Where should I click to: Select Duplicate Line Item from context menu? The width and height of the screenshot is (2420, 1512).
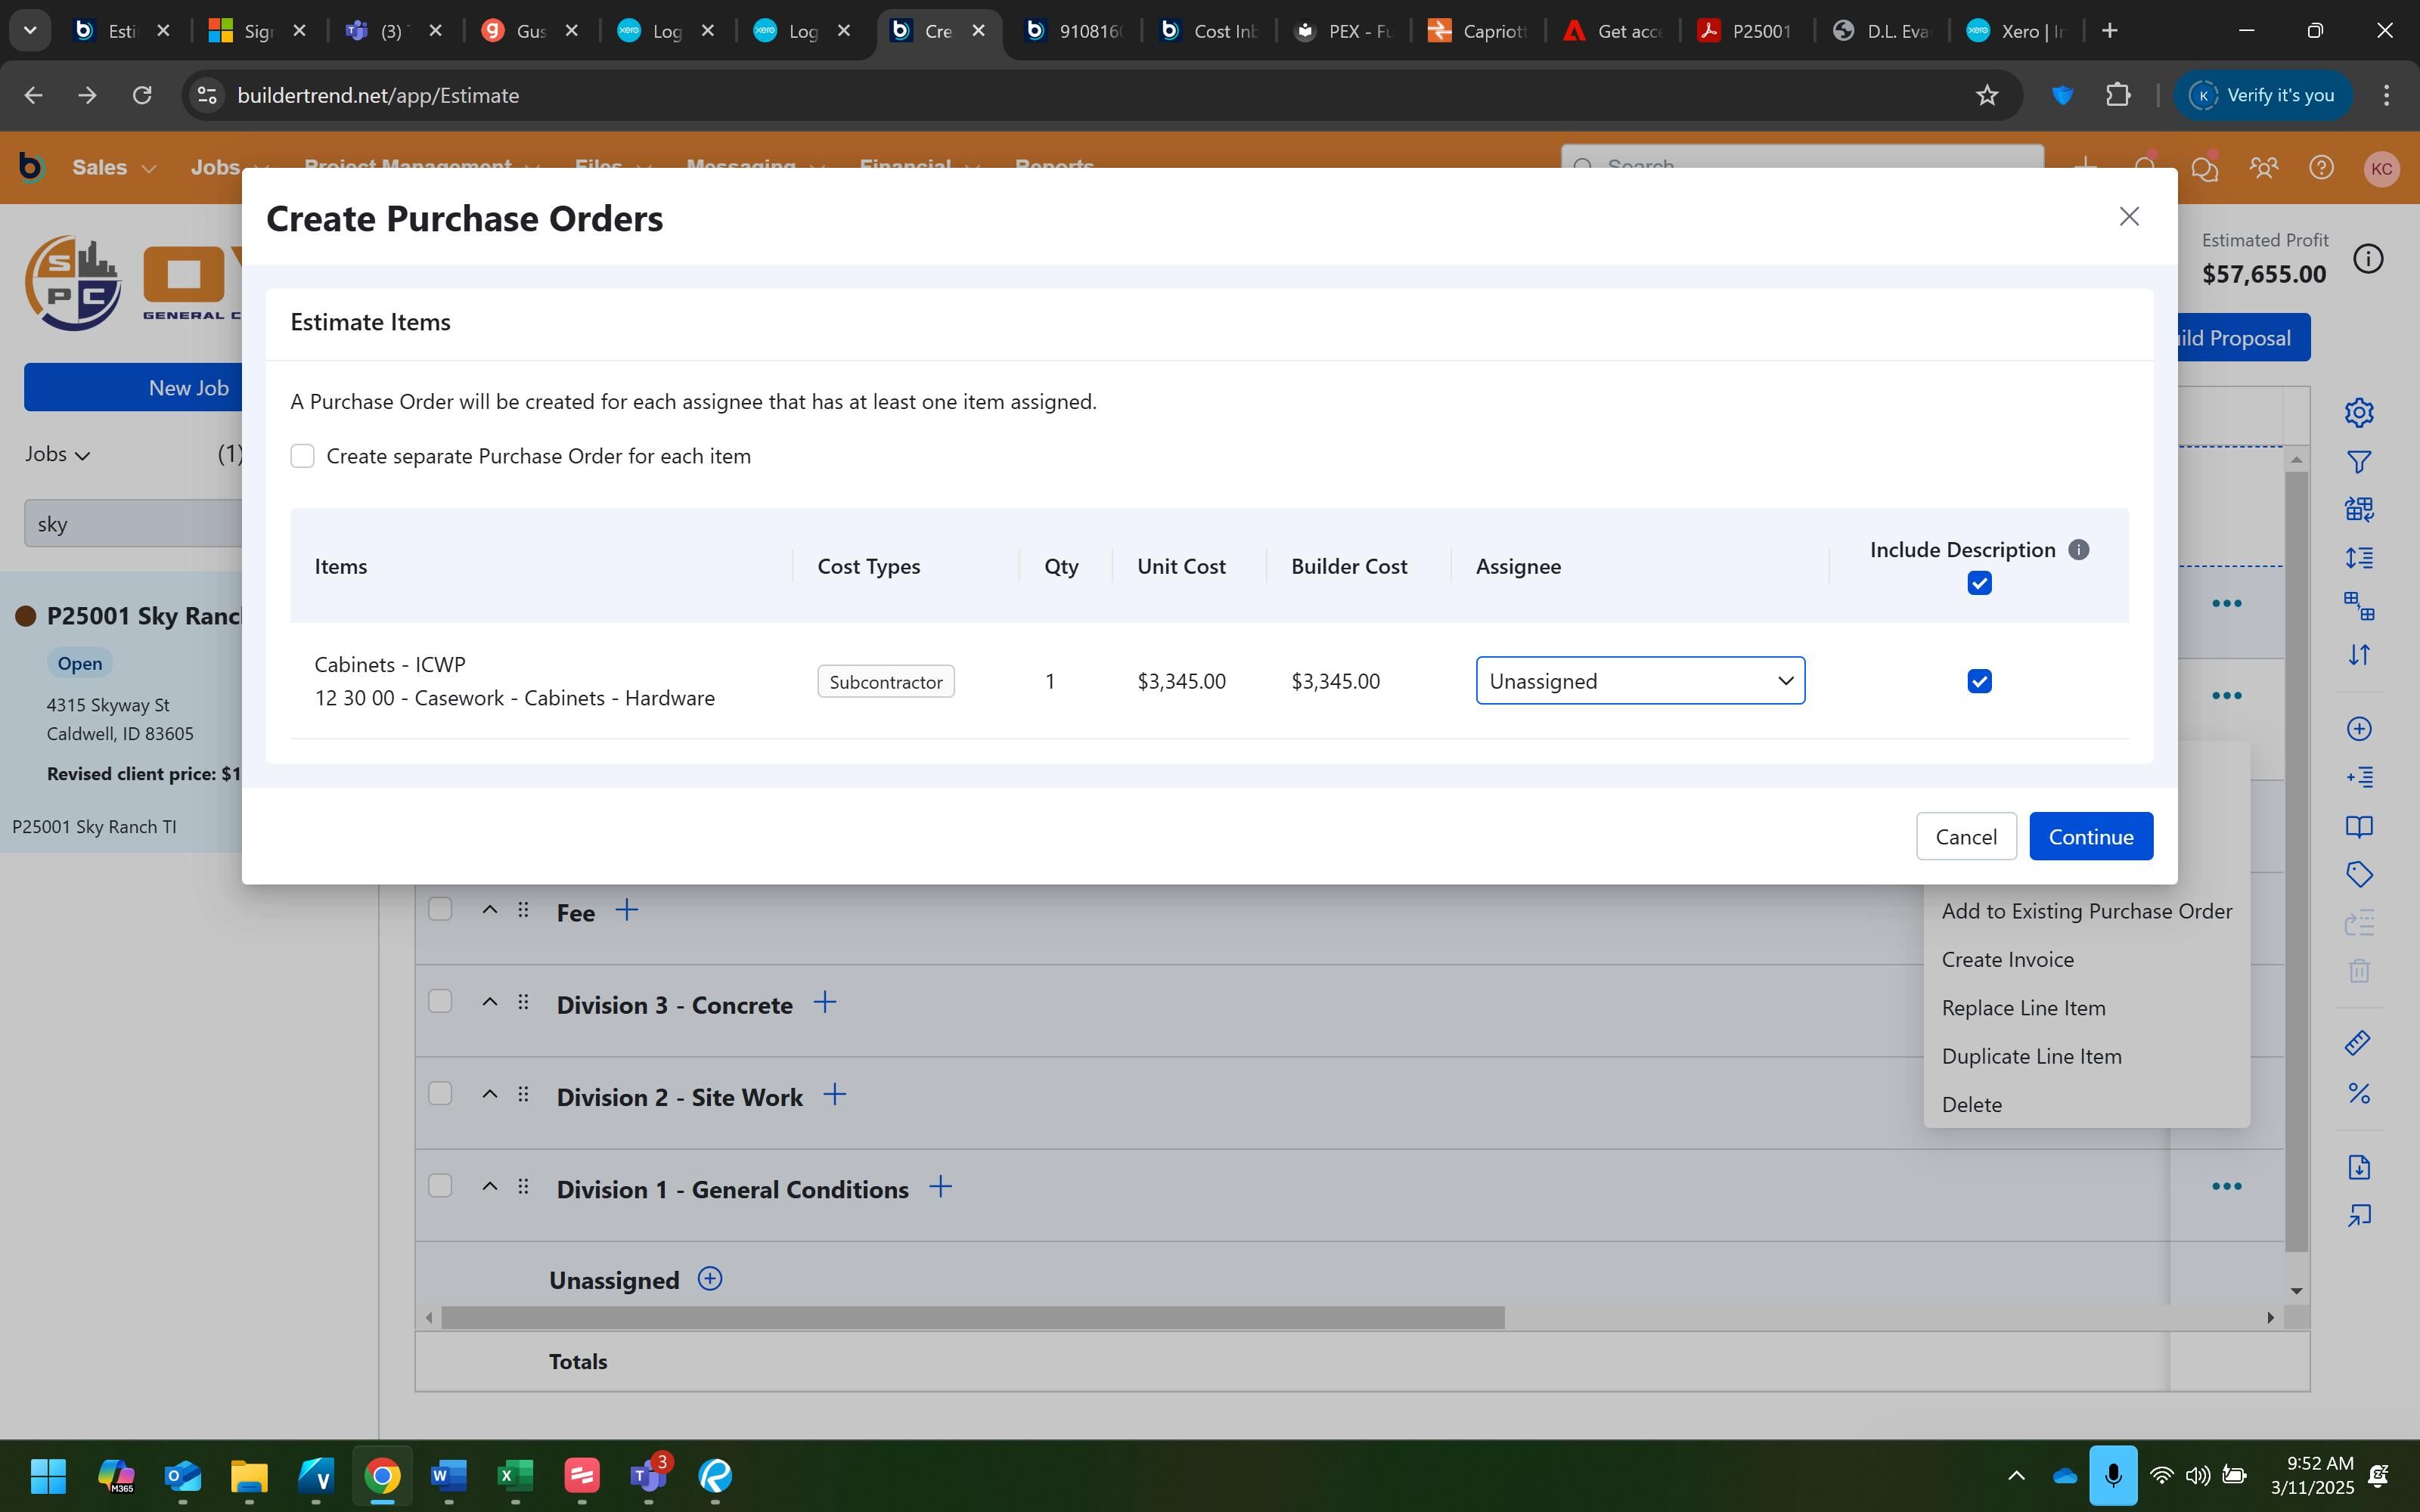coord(2031,1056)
